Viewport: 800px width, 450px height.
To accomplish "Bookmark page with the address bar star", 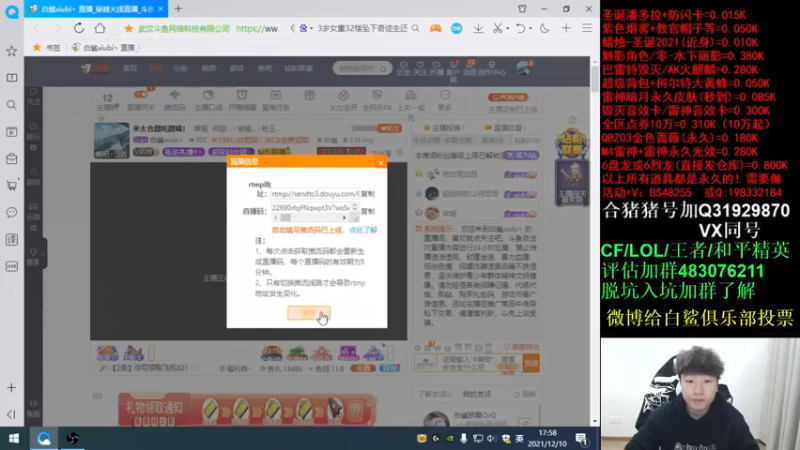I will click(x=129, y=29).
